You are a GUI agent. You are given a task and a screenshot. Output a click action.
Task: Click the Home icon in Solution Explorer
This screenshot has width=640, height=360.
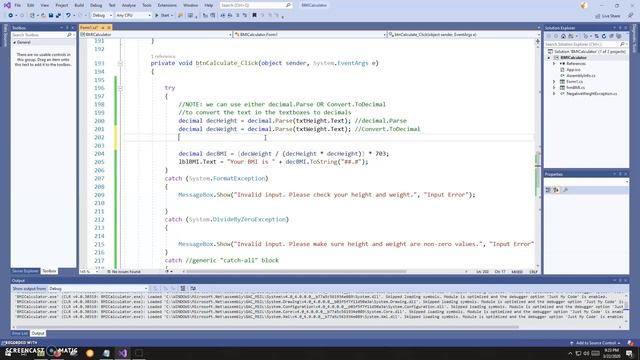[563, 36]
